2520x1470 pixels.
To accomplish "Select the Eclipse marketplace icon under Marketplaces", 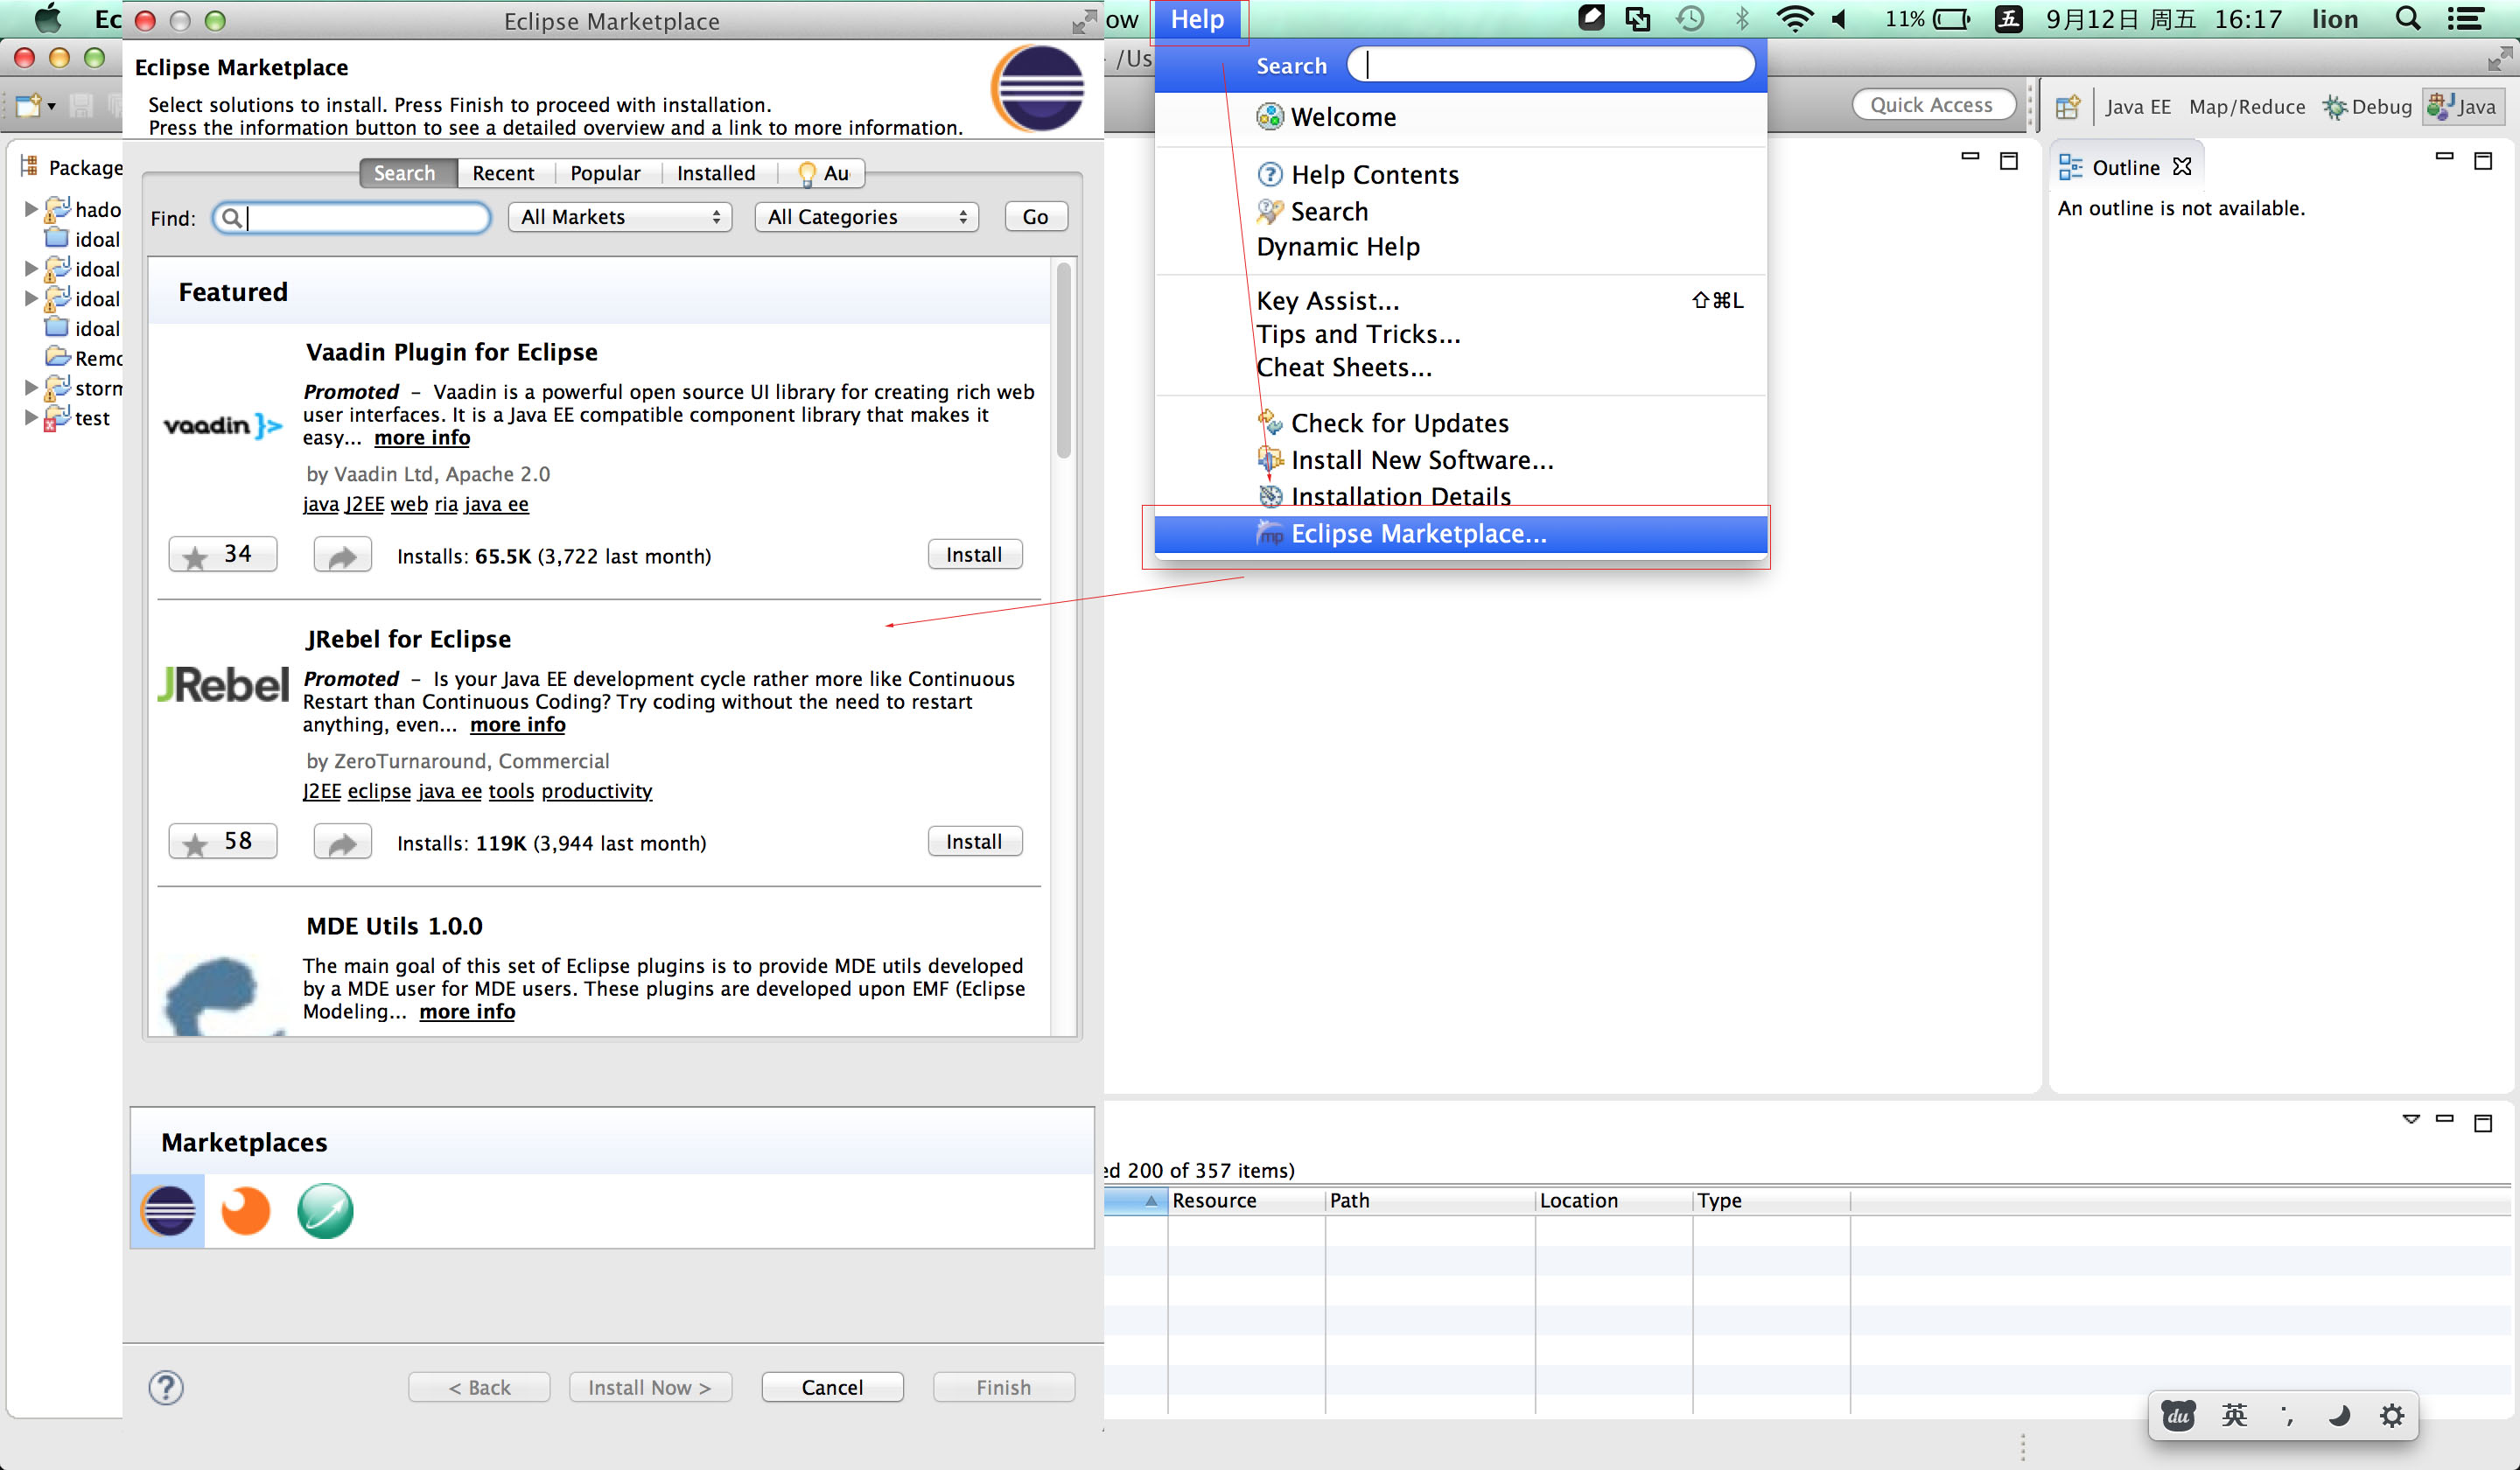I will (x=168, y=1211).
